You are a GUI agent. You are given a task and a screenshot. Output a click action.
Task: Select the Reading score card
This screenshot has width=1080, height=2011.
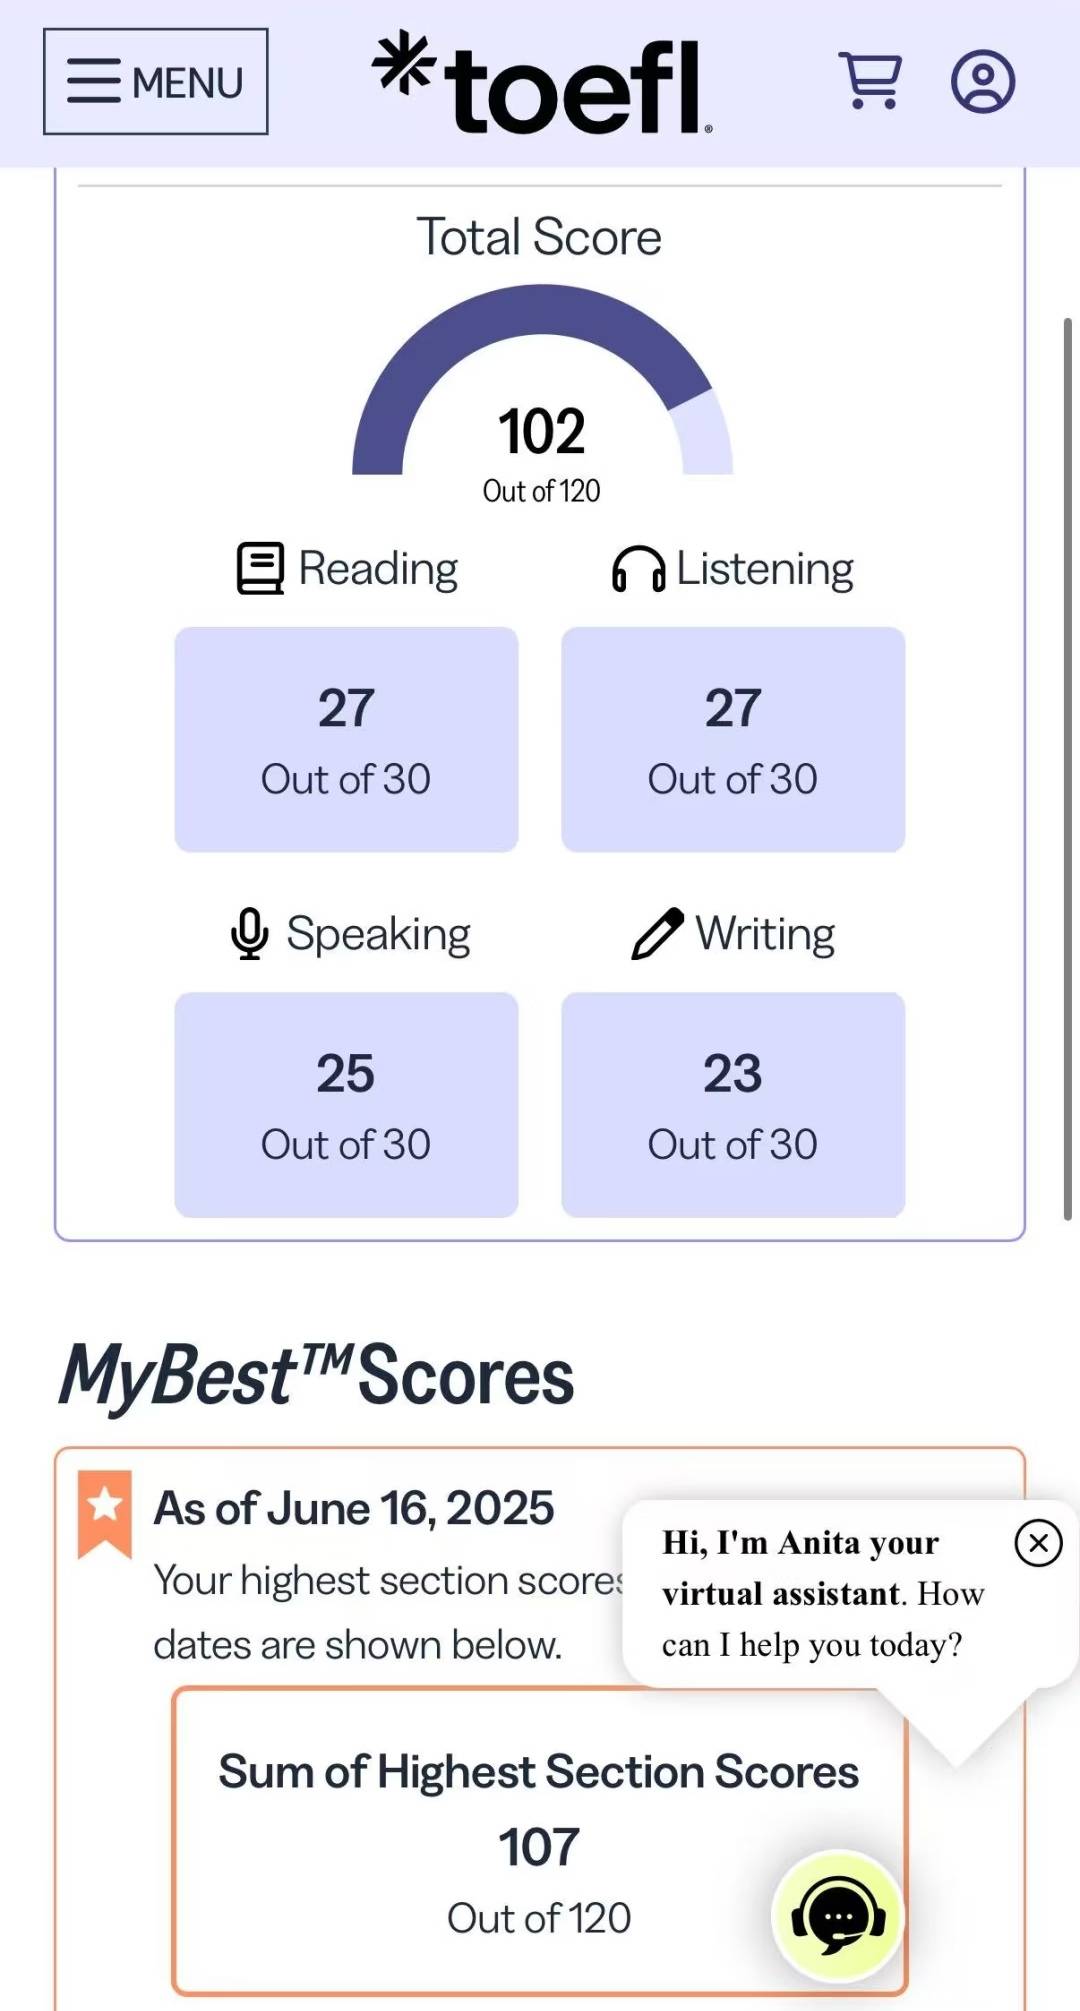point(346,739)
